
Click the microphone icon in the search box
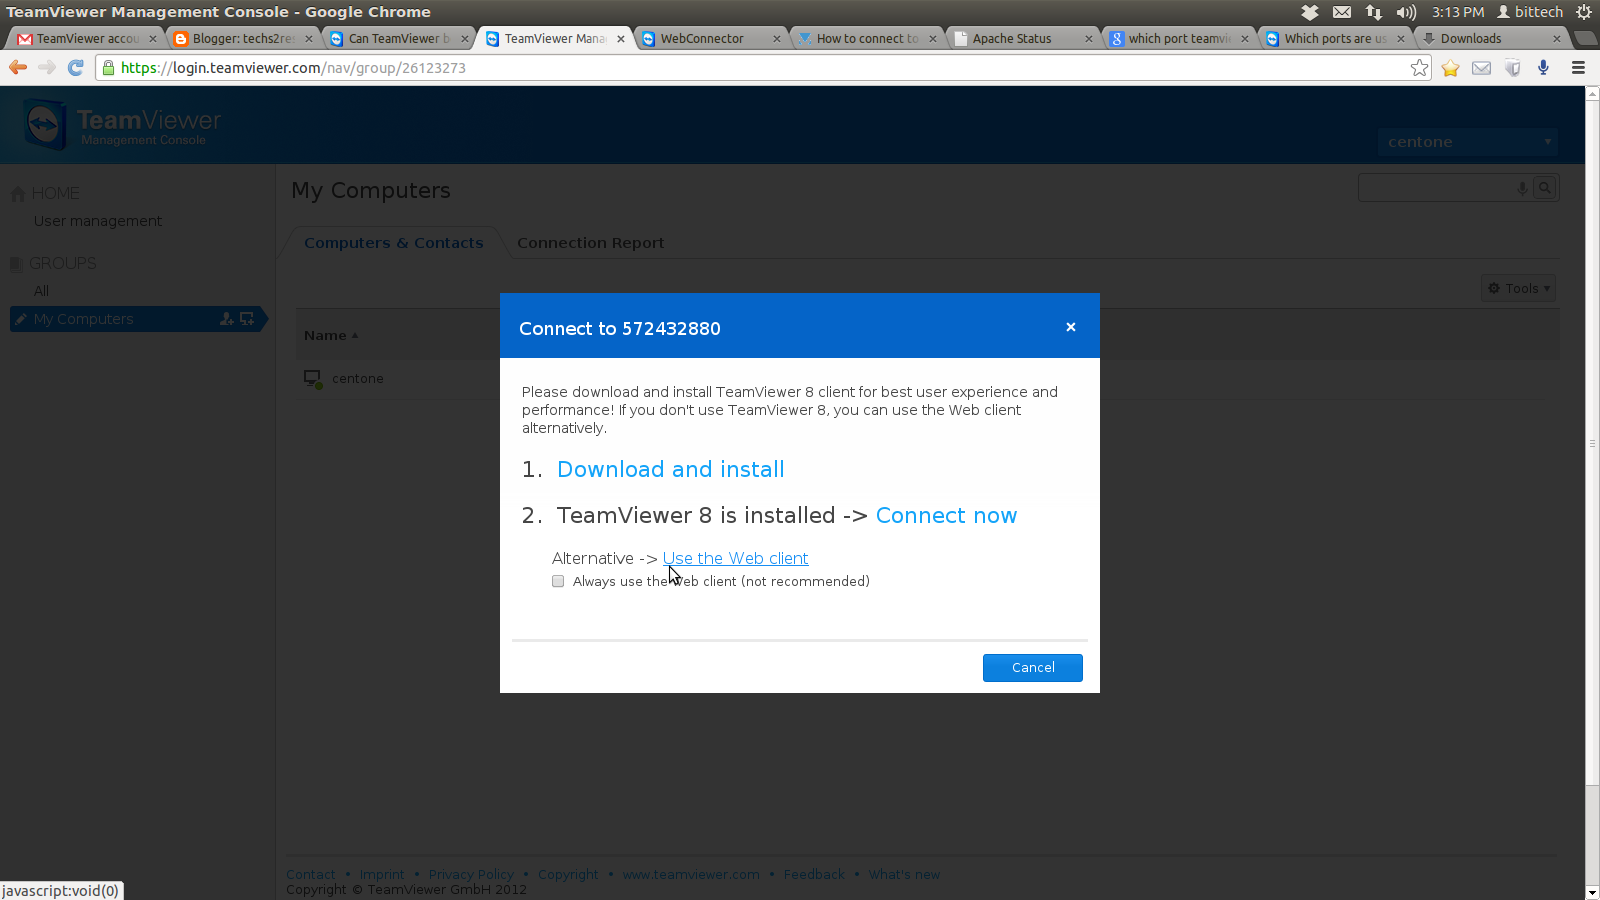click(1522, 188)
